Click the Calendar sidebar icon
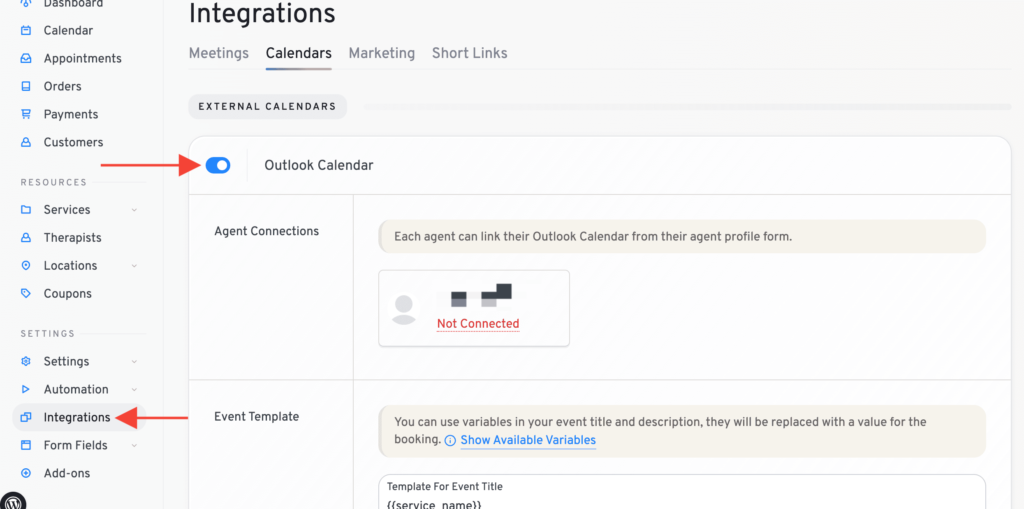 [26, 30]
